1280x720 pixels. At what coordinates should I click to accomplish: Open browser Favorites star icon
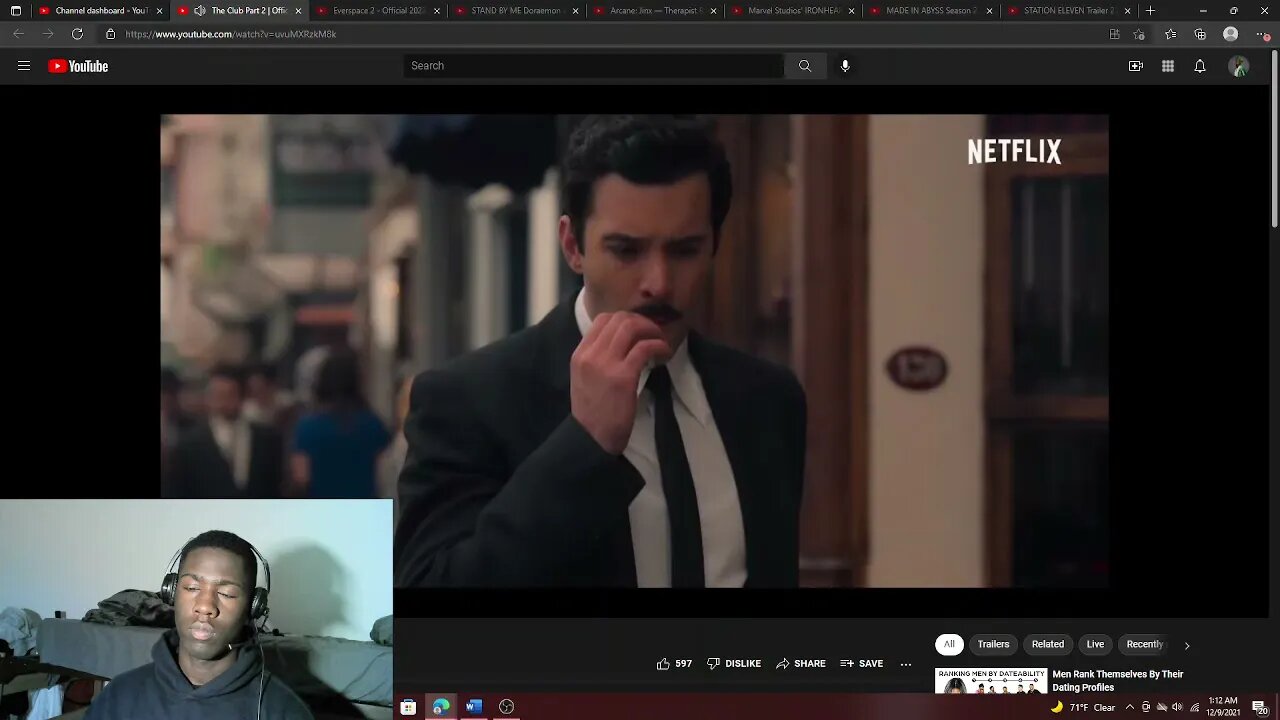pyautogui.click(x=1170, y=34)
